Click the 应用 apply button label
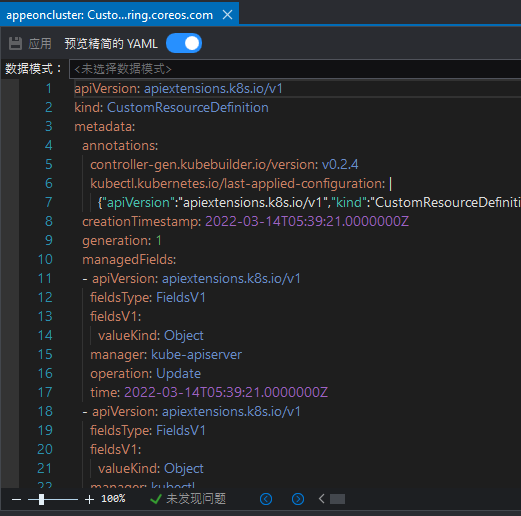This screenshot has height=516, width=521. (x=40, y=44)
